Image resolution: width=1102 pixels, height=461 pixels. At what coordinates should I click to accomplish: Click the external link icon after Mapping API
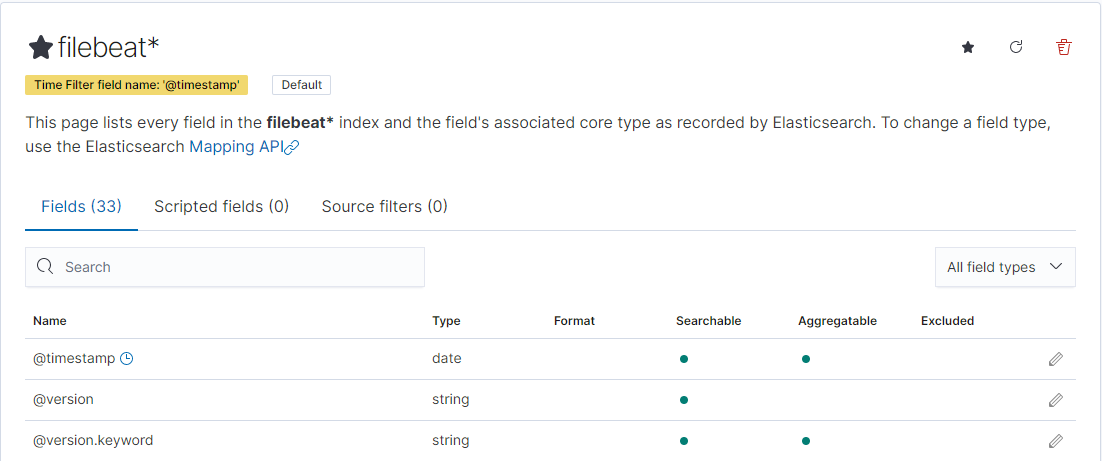tap(291, 147)
